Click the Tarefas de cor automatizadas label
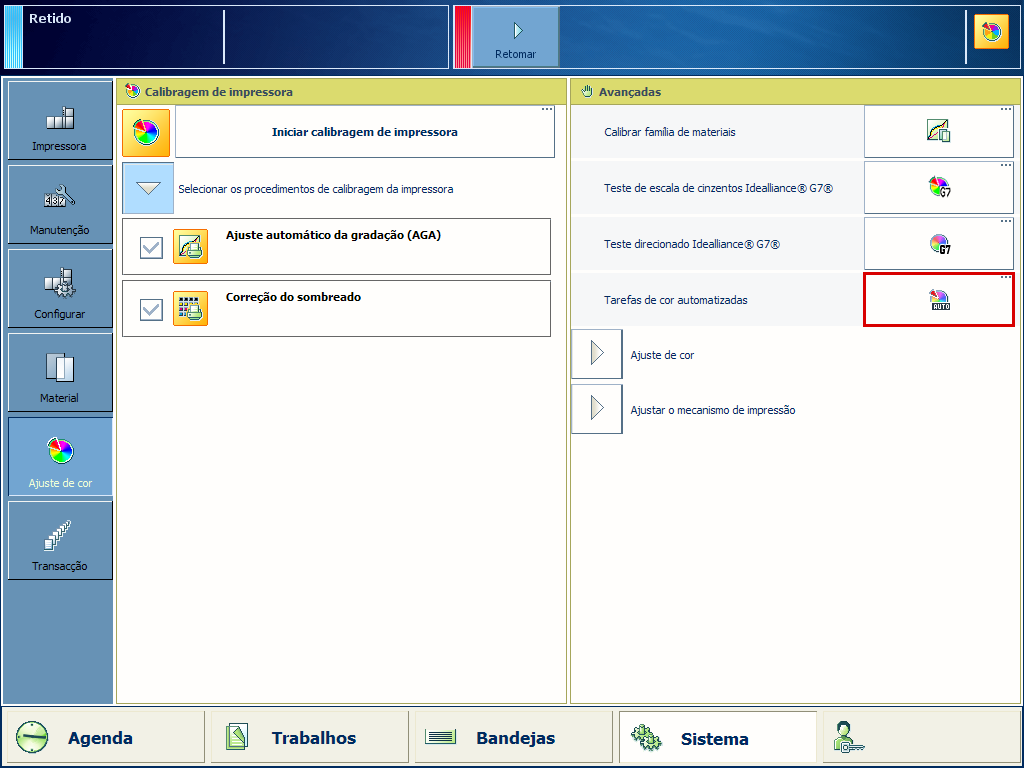This screenshot has width=1024, height=768. point(675,300)
